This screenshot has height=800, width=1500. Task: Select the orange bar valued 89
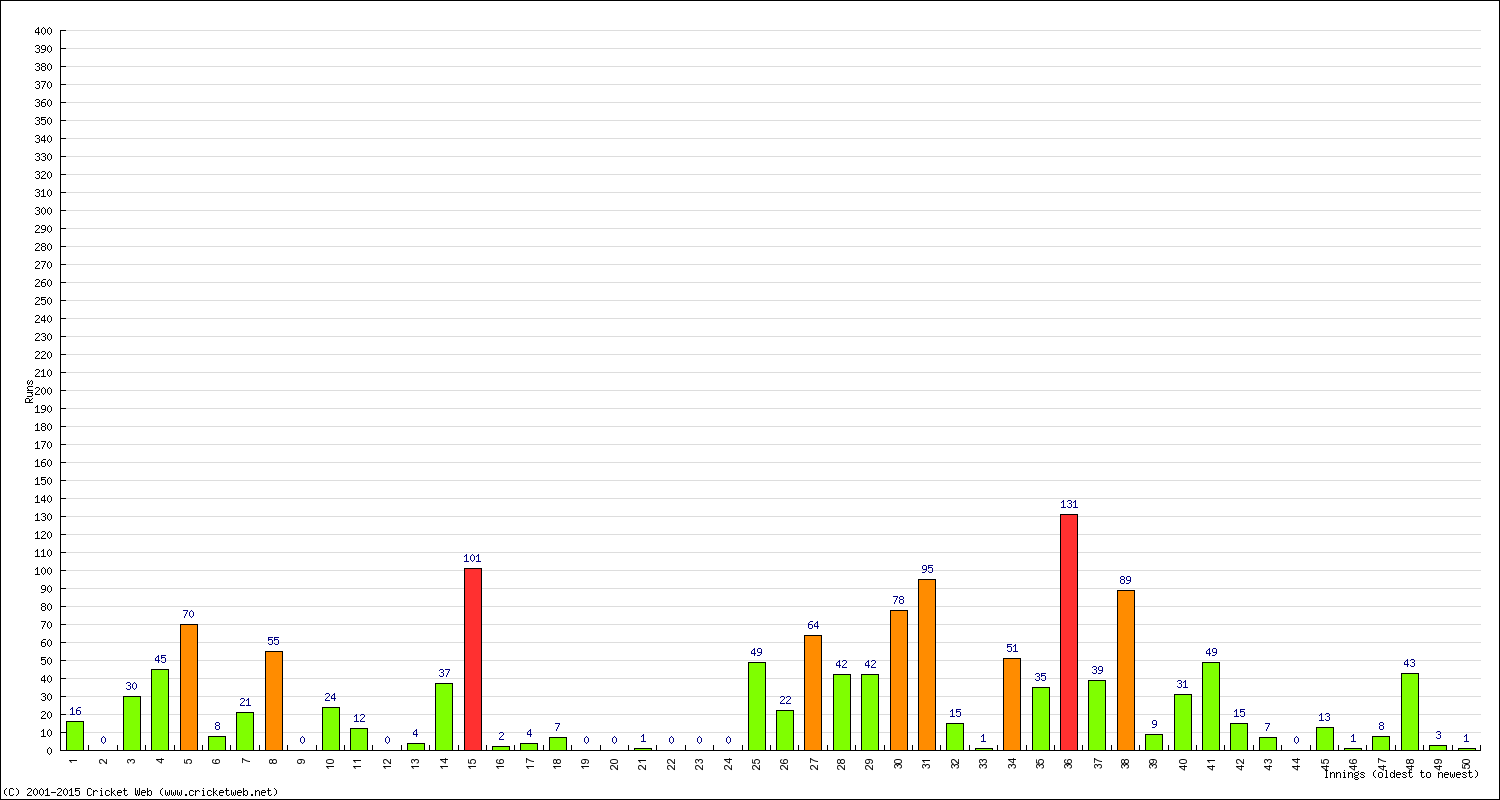1126,670
